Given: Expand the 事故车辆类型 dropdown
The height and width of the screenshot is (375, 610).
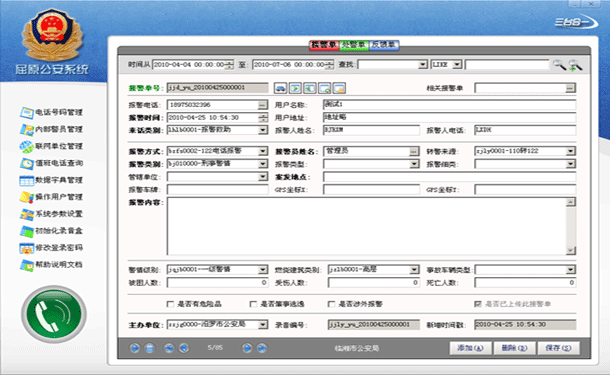Looking at the screenshot, I should point(571,270).
